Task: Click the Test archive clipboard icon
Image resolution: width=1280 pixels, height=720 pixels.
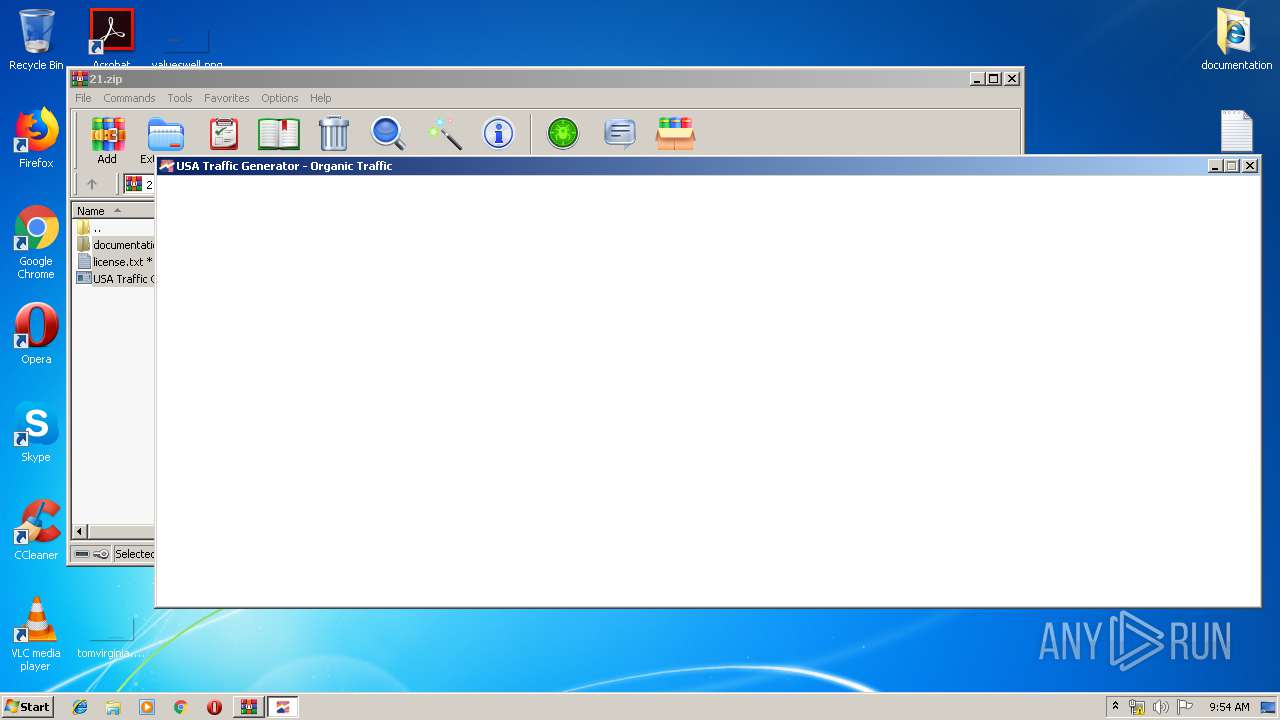Action: coord(223,133)
